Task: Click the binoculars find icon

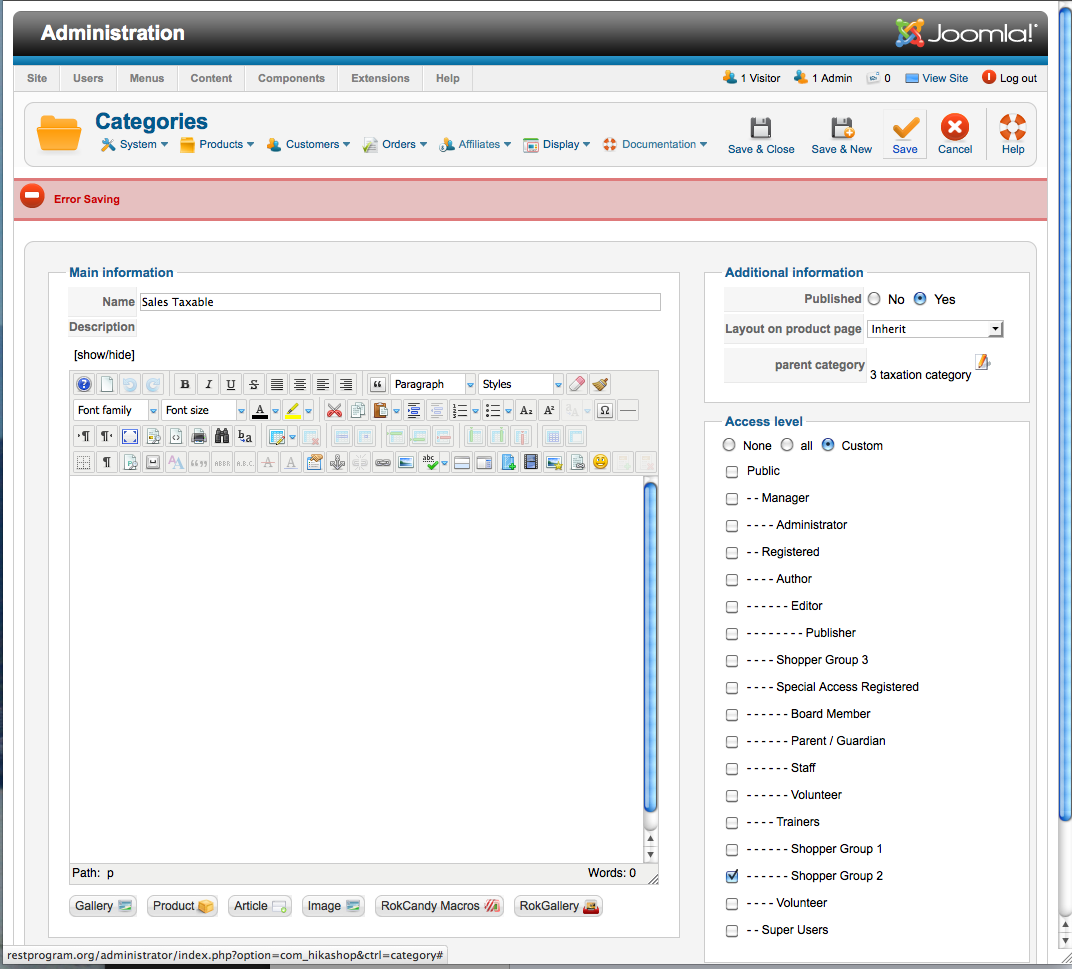Action: [222, 436]
